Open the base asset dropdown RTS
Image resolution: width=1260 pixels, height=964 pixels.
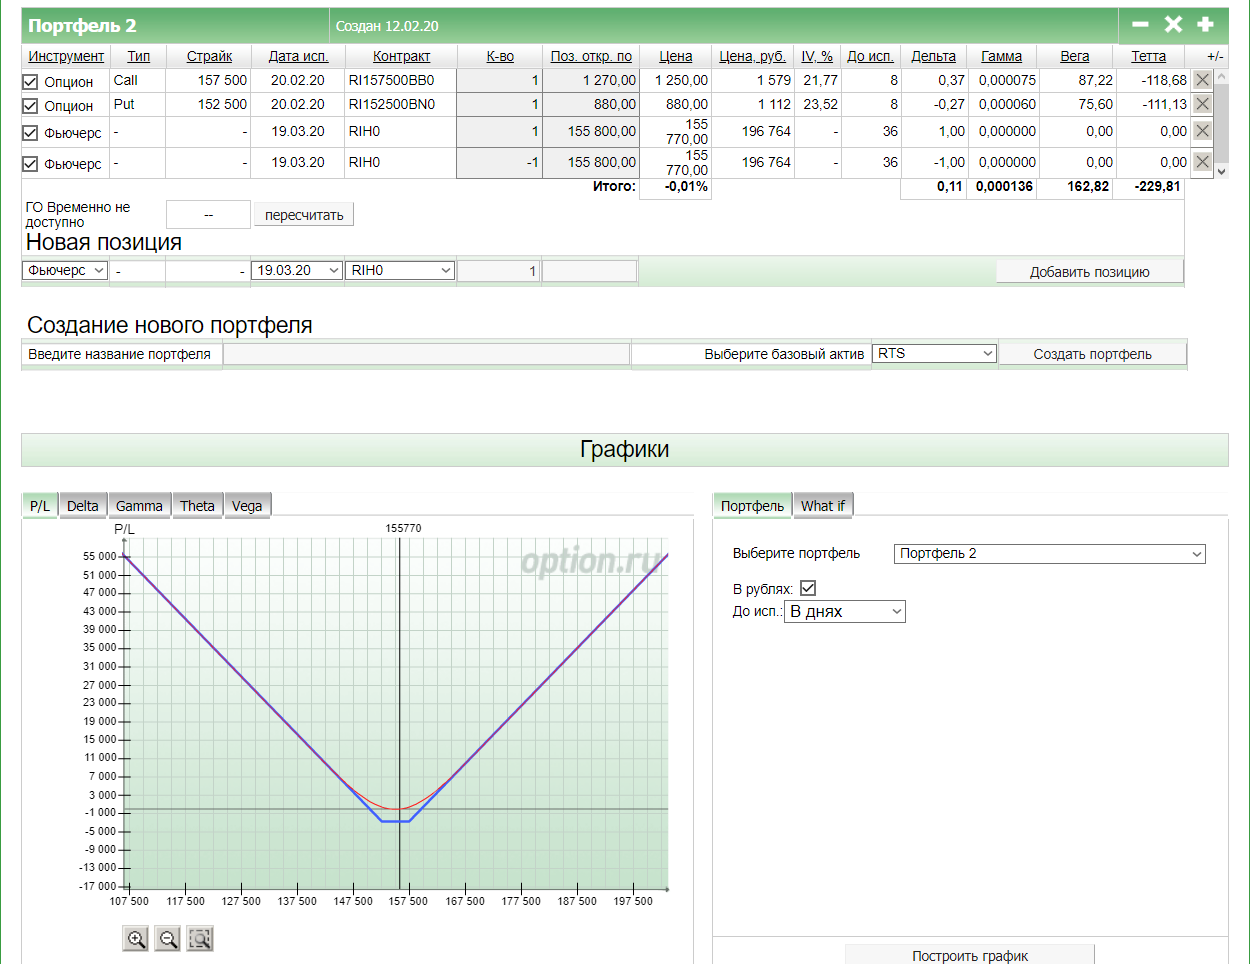click(935, 353)
